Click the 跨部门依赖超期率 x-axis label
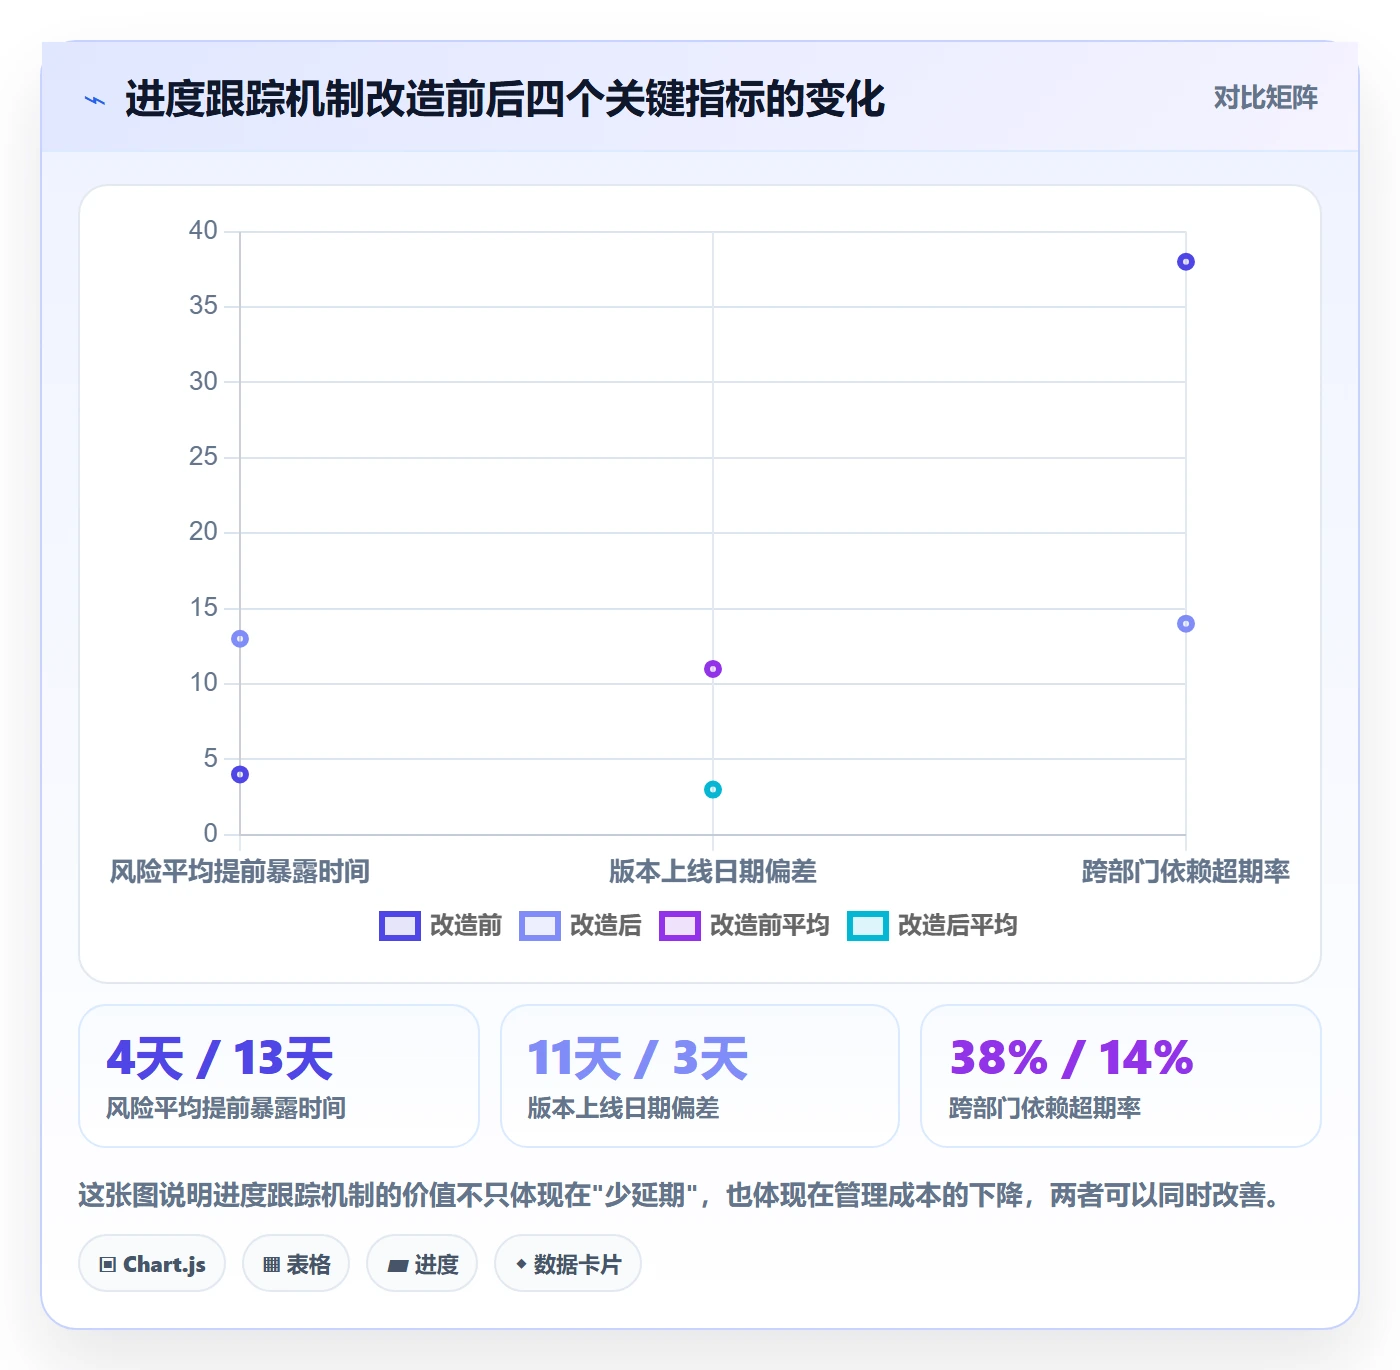Screen dimensions: 1400x1370 pyautogui.click(x=1186, y=872)
